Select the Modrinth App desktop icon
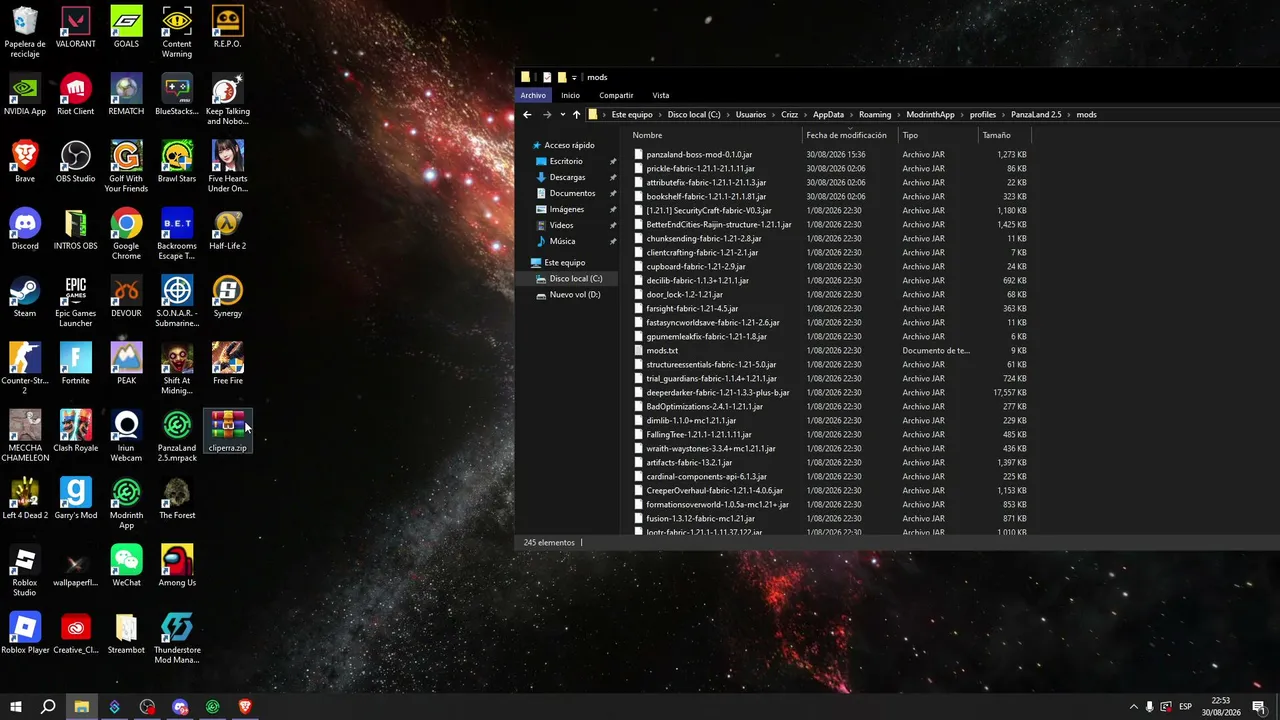 click(126, 503)
